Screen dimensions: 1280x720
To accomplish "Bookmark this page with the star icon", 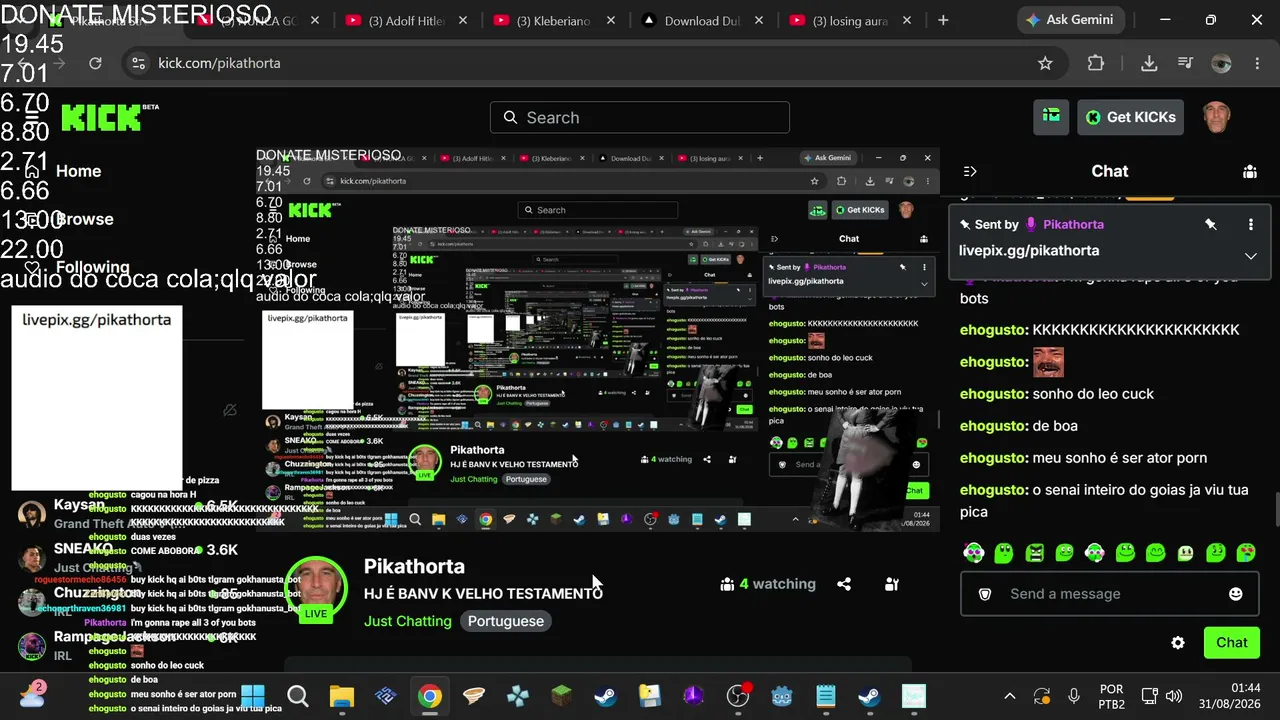I will click(1045, 63).
